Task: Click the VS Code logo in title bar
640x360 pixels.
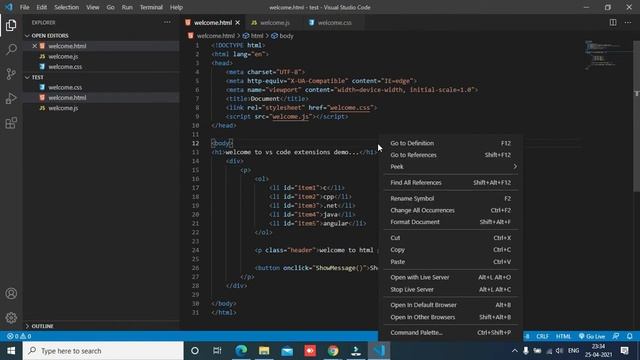Action: pyautogui.click(x=9, y=7)
